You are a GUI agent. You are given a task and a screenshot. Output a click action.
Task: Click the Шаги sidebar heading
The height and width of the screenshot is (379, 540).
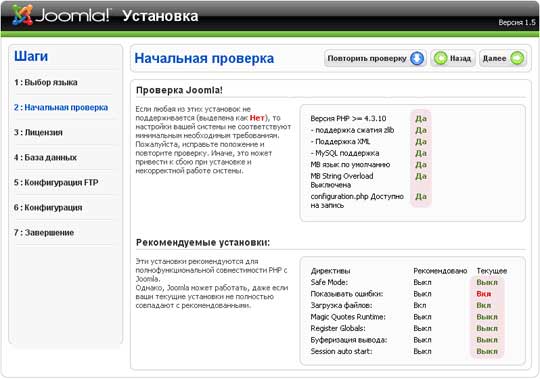31,56
